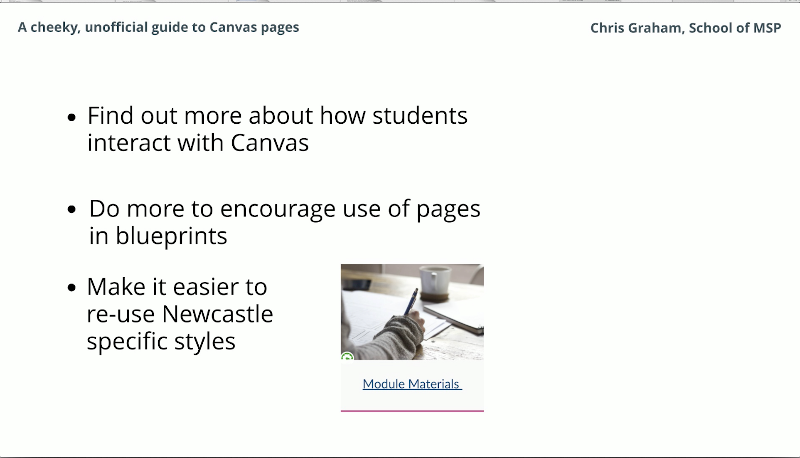Click the words 'specific styles'
800x458 pixels.
click(x=161, y=341)
